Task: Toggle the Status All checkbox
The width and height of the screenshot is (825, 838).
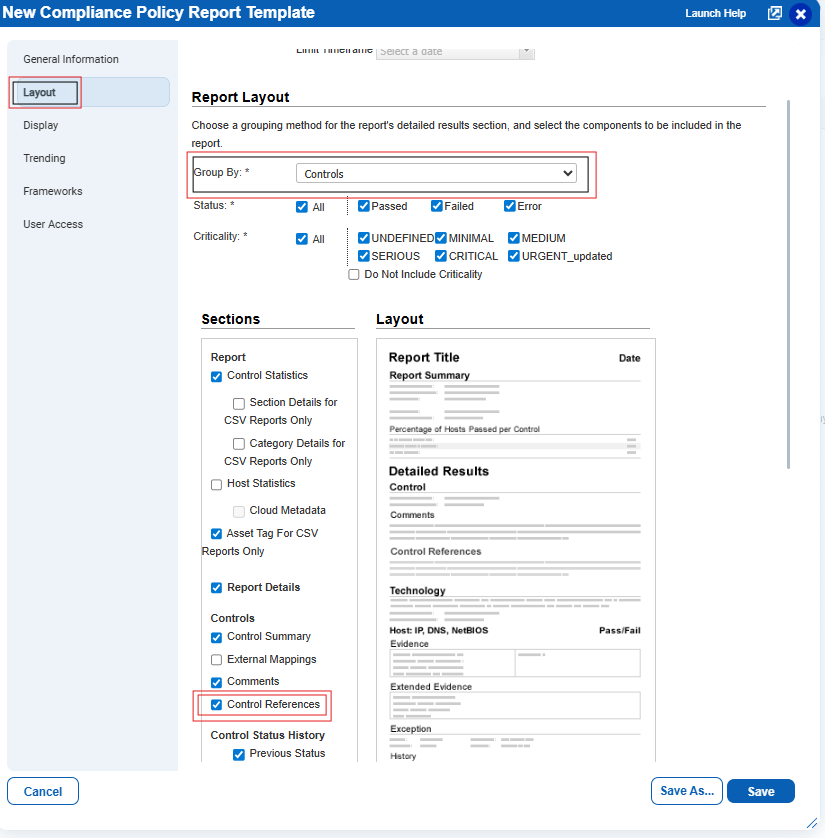Action: pos(302,207)
